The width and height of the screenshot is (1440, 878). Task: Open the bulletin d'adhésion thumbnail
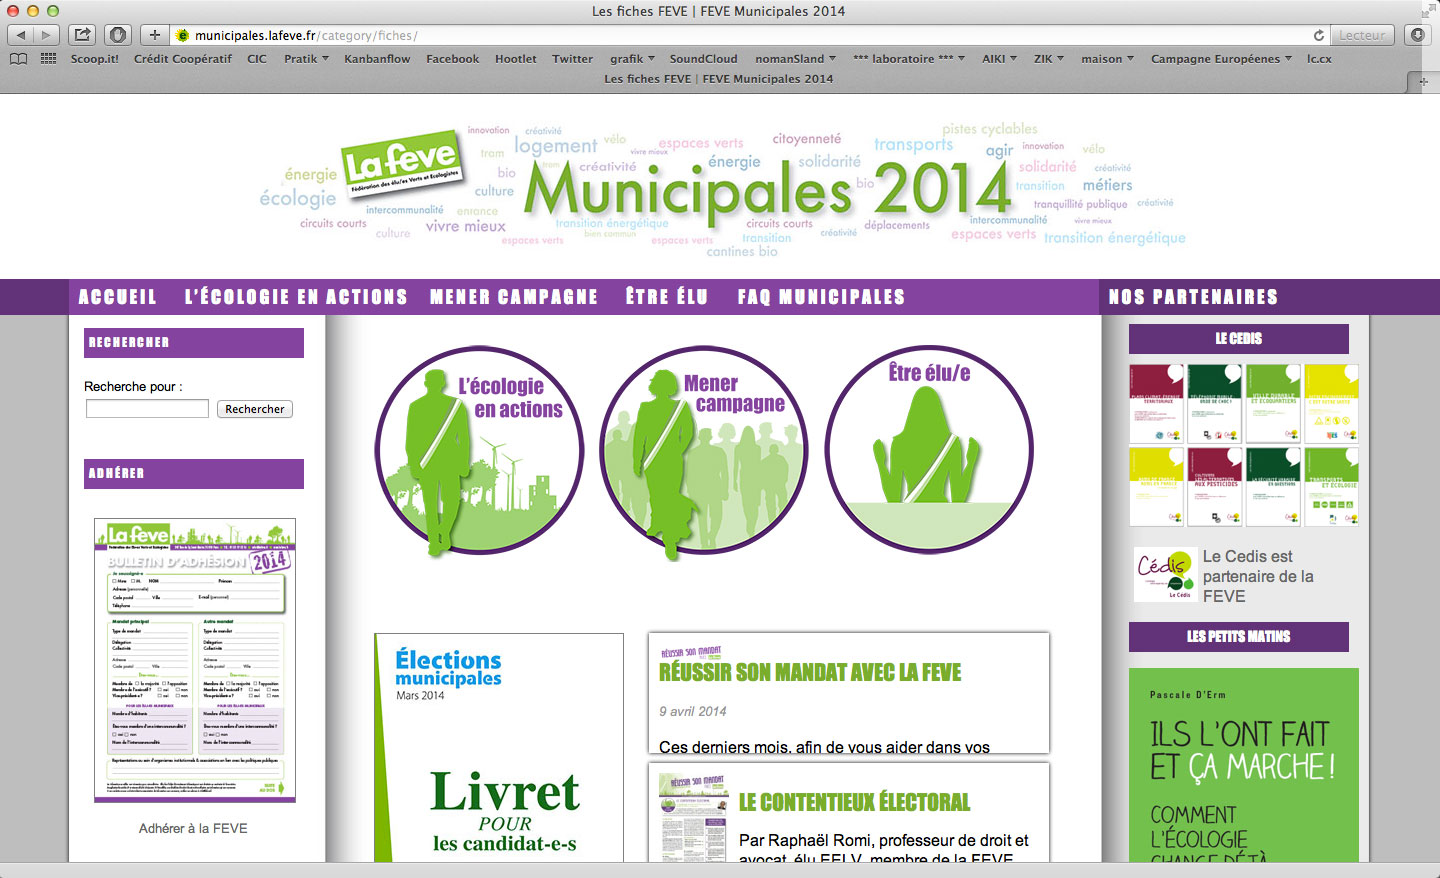click(x=195, y=660)
